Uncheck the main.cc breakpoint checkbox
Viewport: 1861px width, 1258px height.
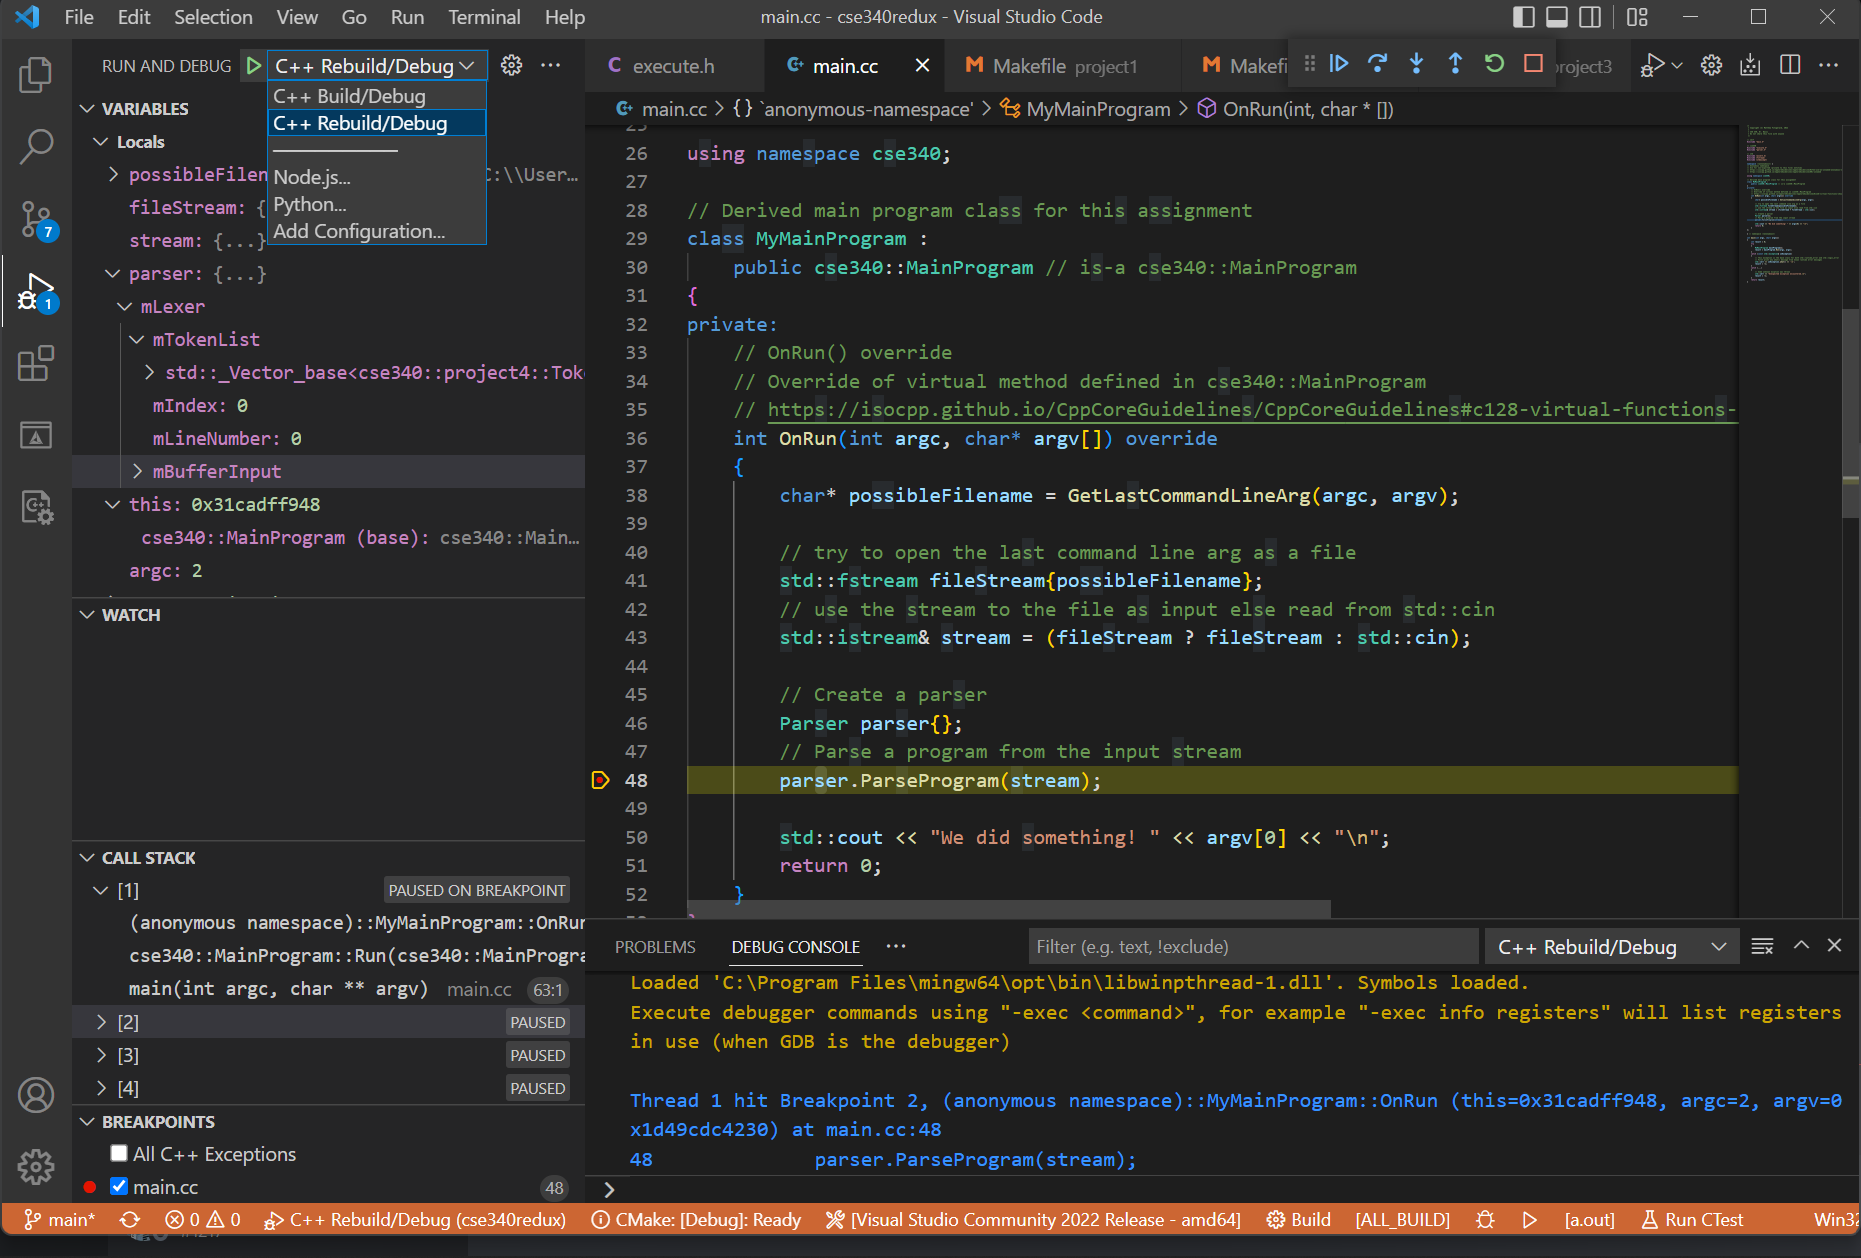(x=119, y=1186)
